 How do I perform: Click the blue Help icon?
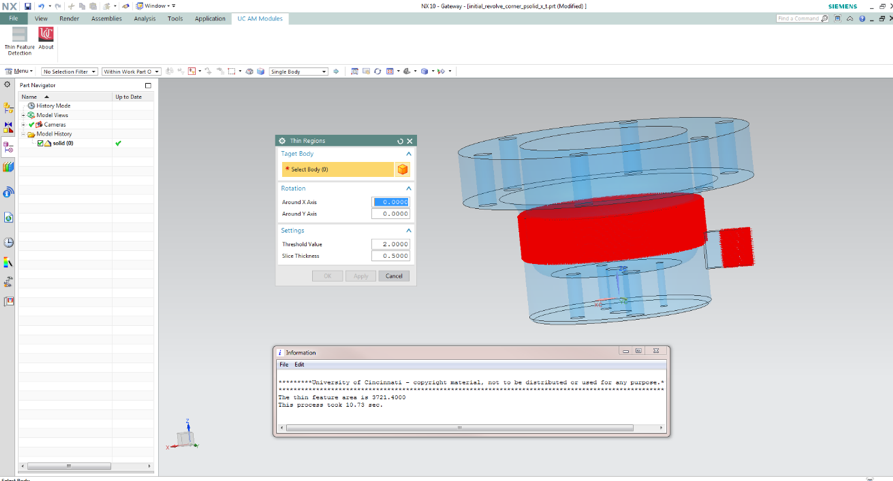click(862, 18)
